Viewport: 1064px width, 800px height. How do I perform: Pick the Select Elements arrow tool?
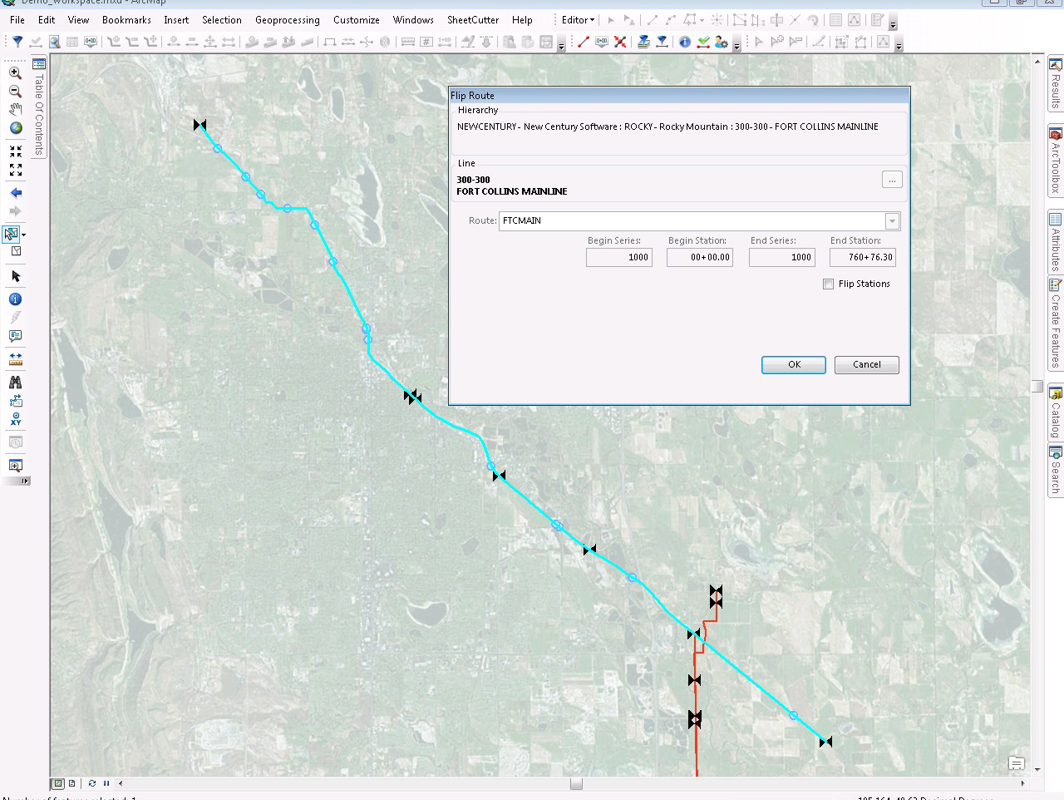click(15, 276)
